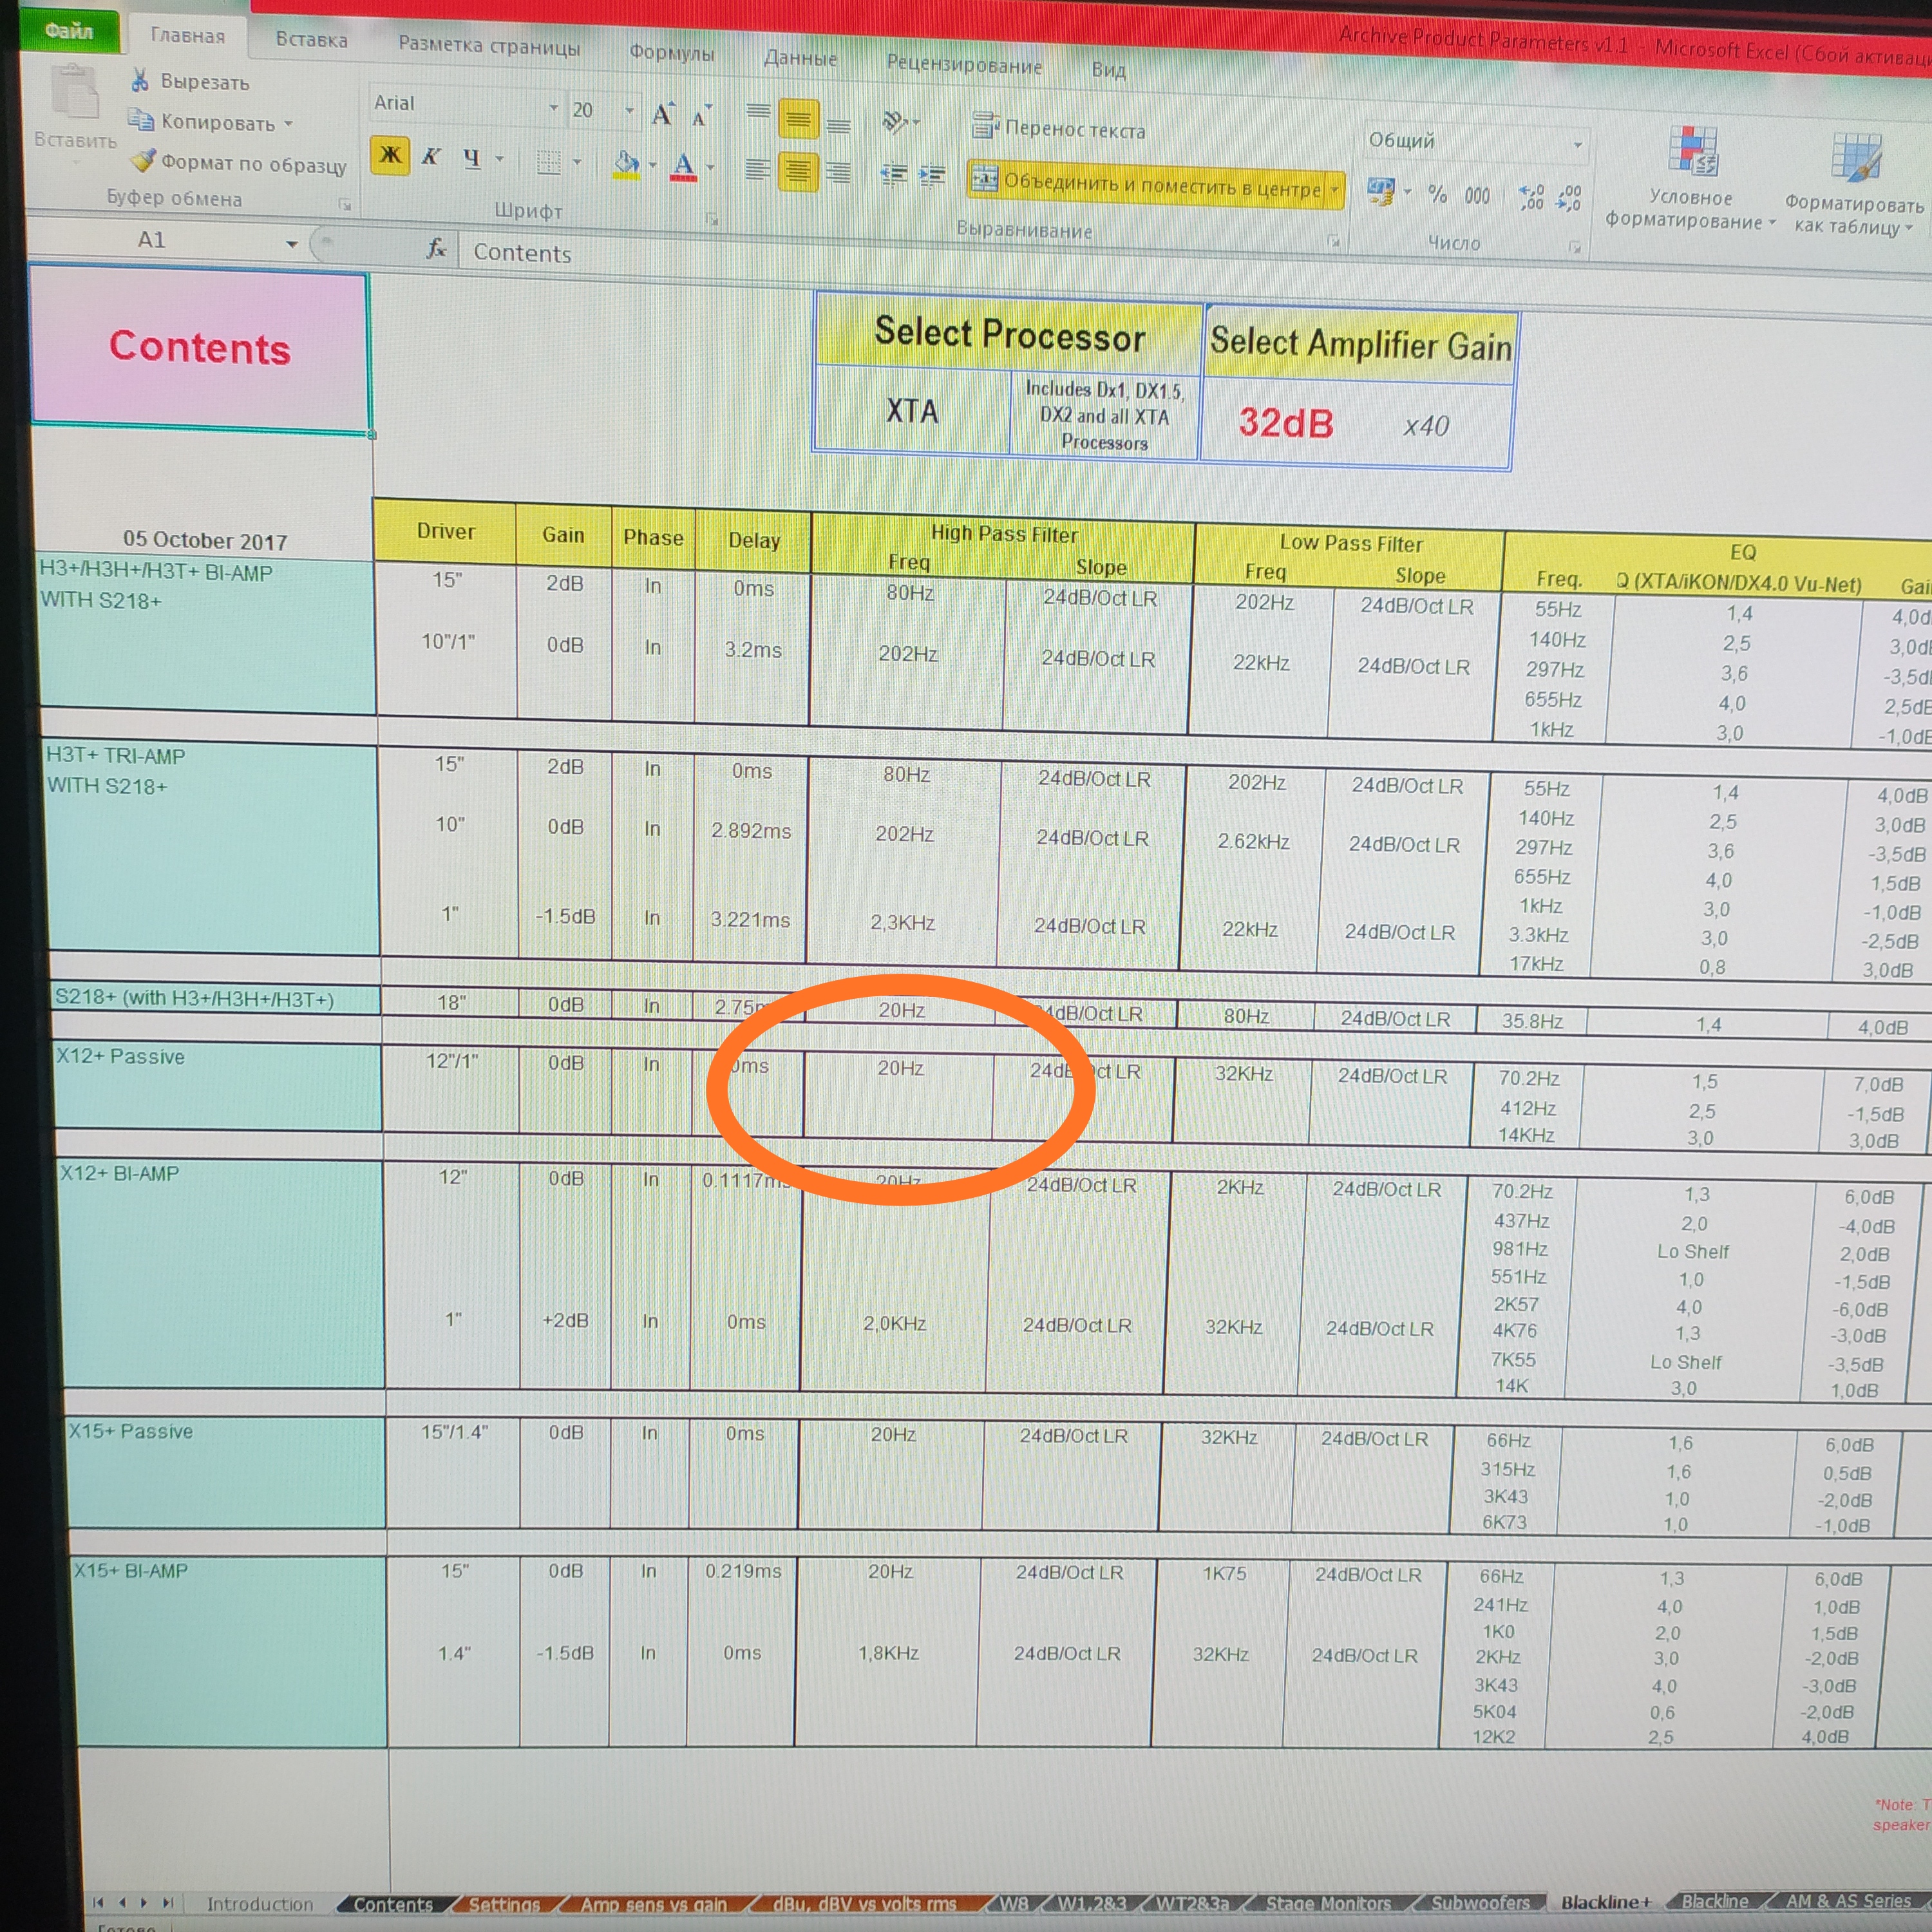Open the Settings sheet tab
1932x1932 pixels.
tap(504, 1904)
